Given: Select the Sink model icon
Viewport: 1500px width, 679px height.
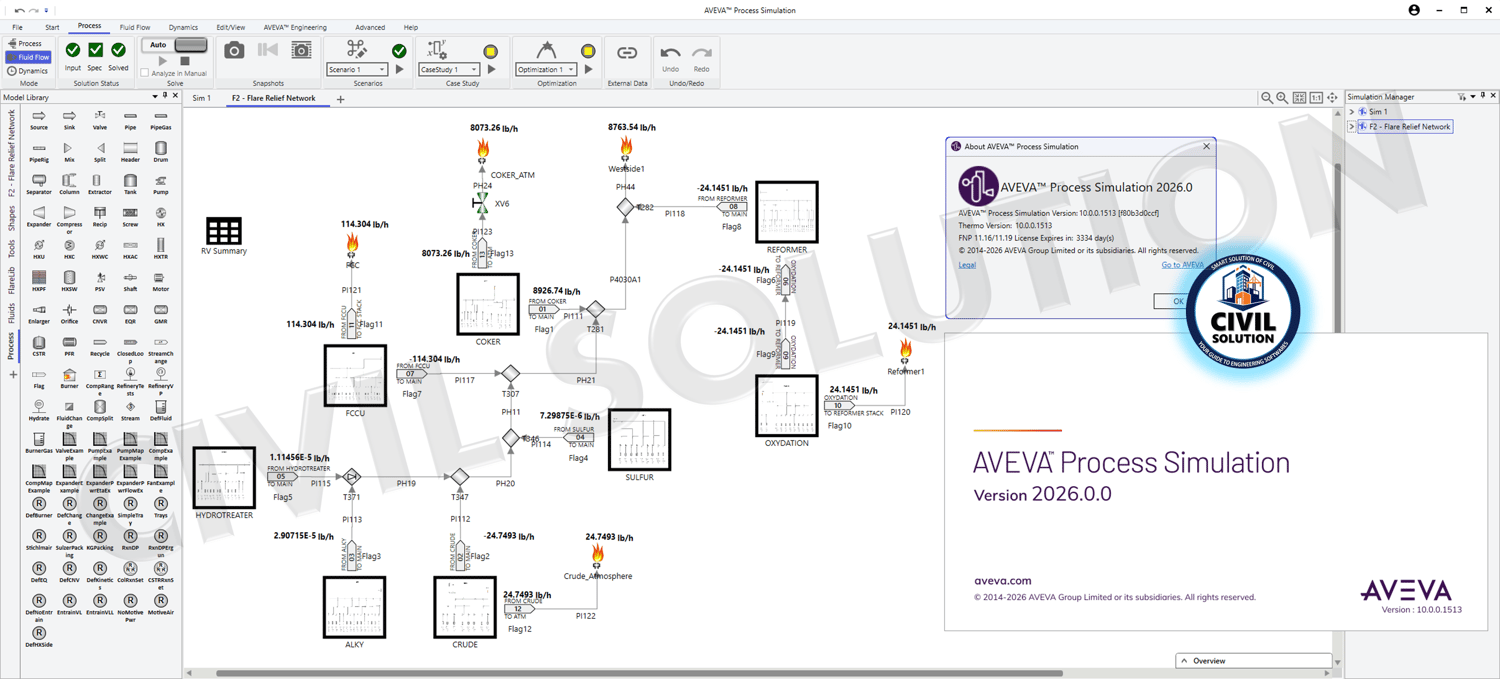Looking at the screenshot, I should (x=69, y=116).
